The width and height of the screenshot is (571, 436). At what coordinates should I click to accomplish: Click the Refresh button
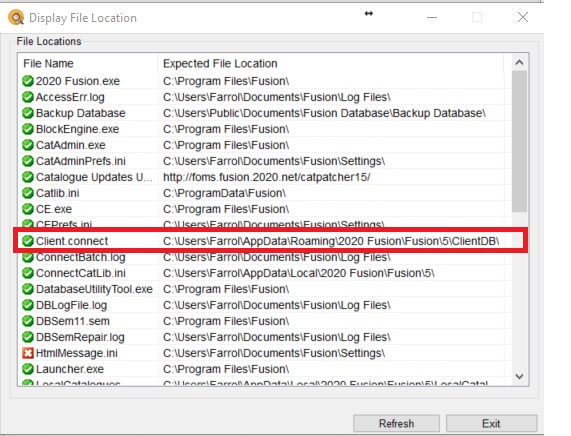[396, 423]
